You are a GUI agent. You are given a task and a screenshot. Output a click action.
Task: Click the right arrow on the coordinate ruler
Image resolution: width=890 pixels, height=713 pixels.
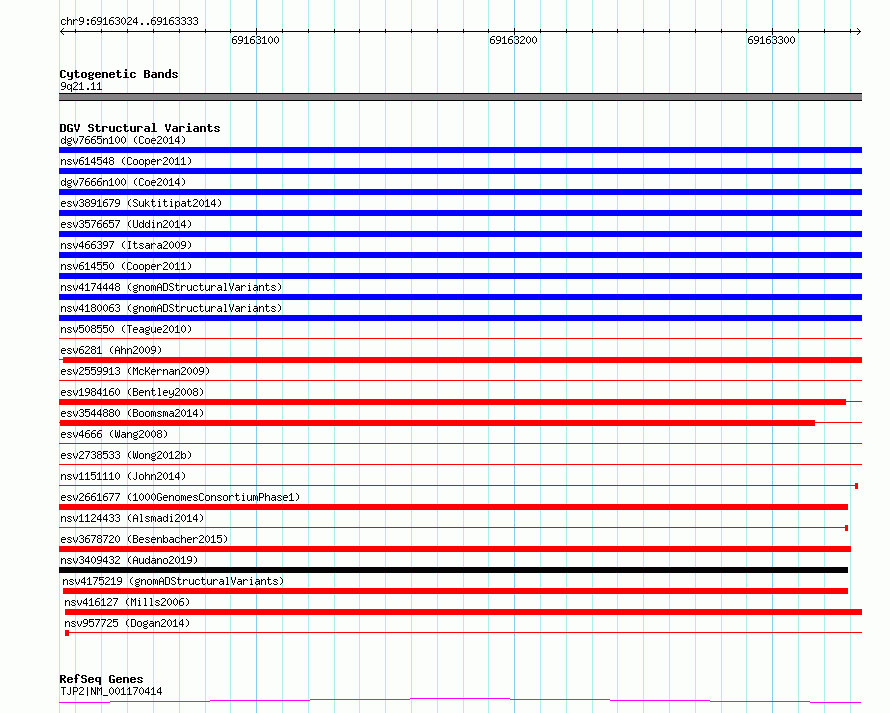(x=858, y=31)
